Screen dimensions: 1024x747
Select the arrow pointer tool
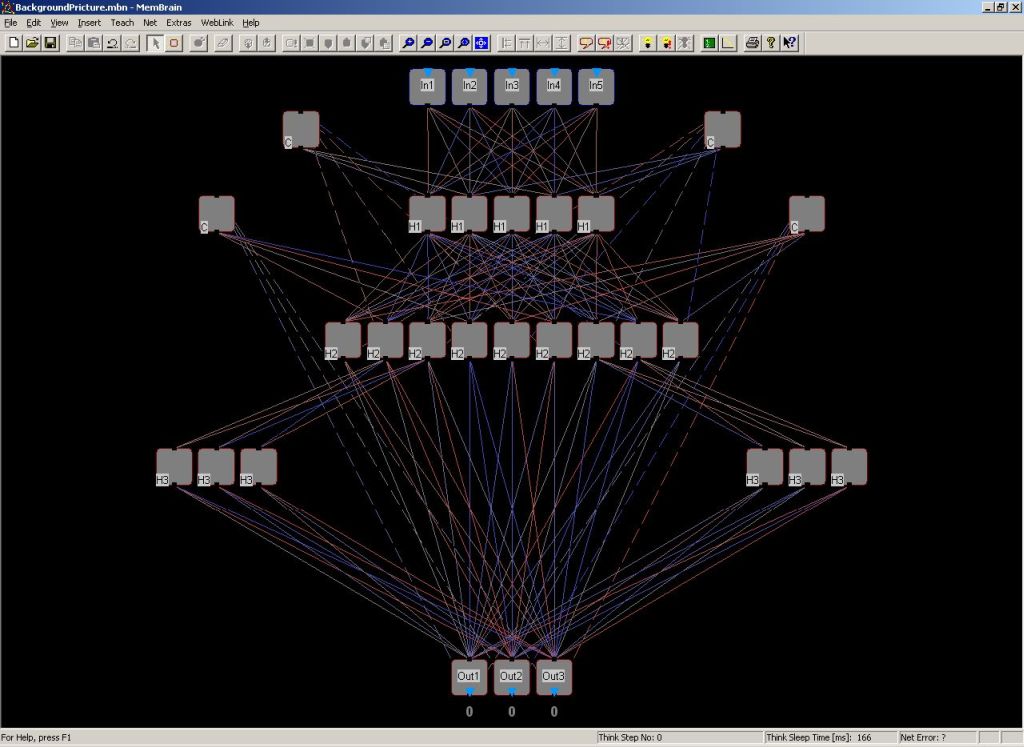click(x=155, y=43)
